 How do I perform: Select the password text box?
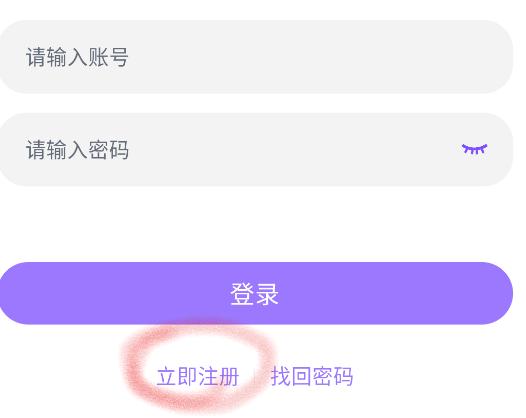(256, 150)
